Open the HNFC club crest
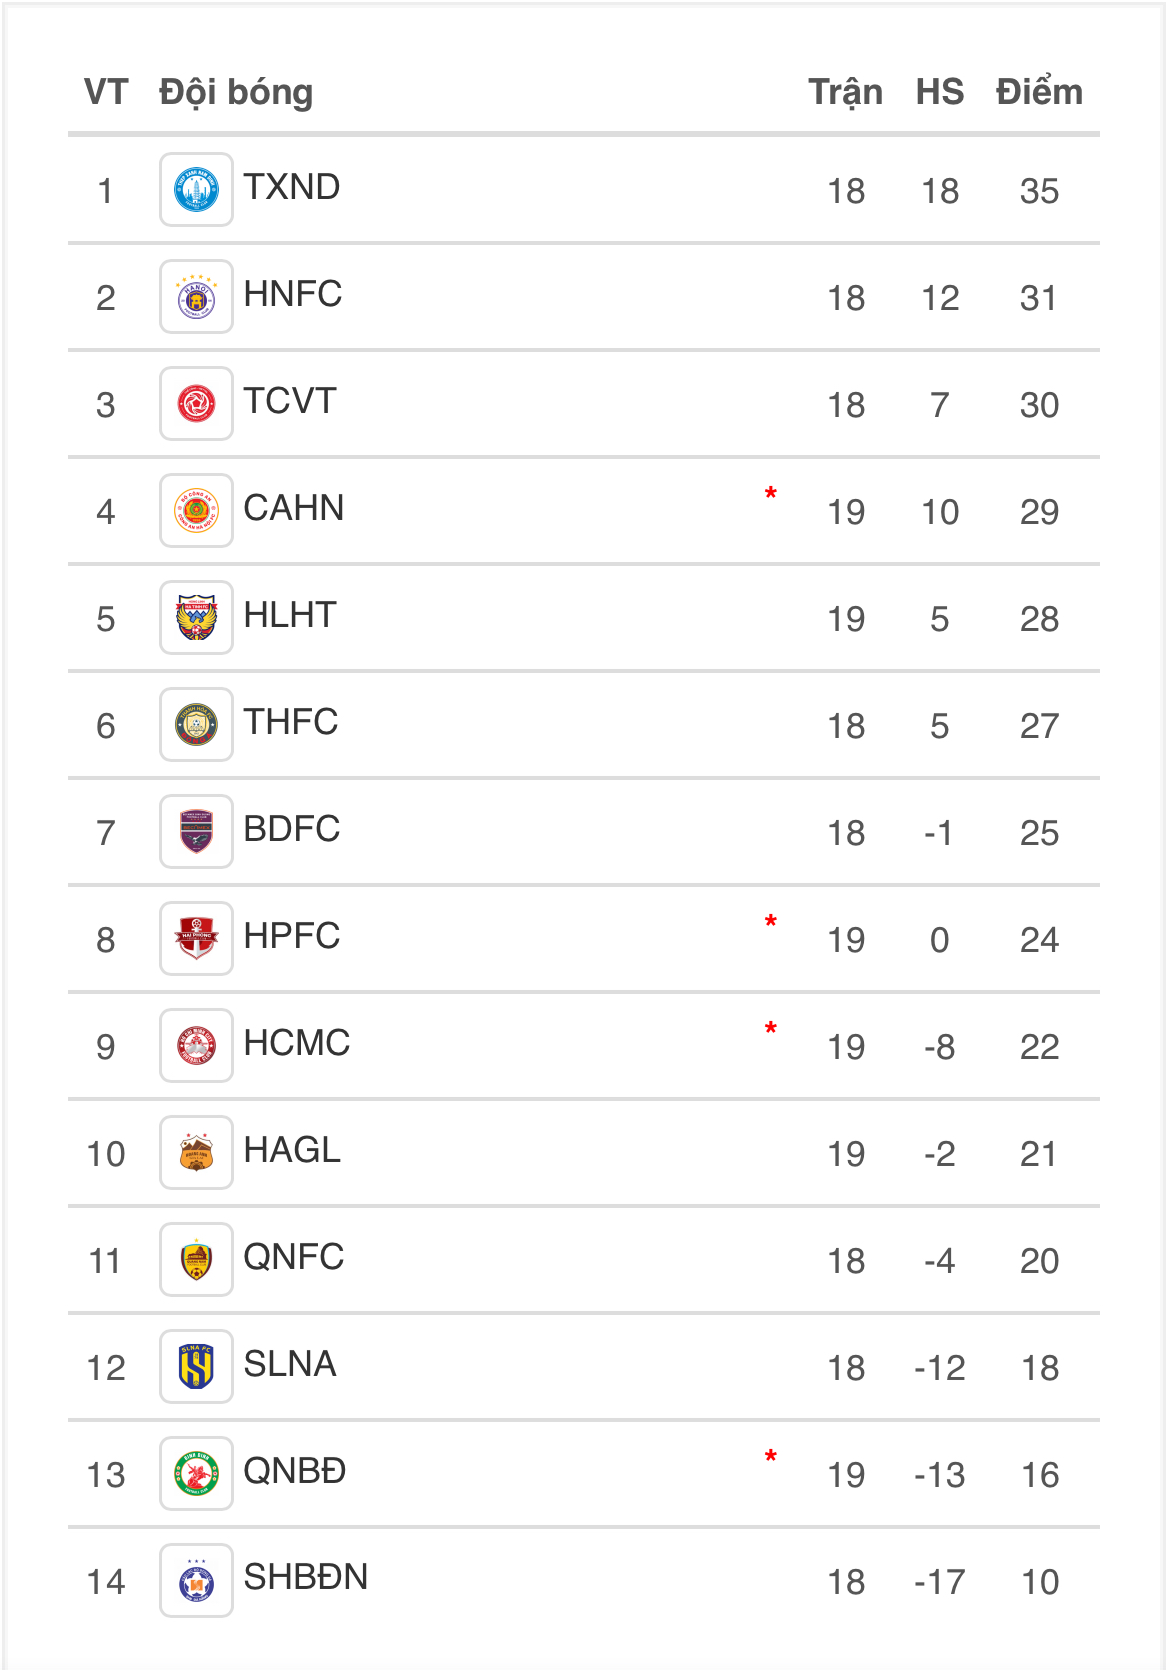This screenshot has width=1166, height=1670. [x=196, y=296]
